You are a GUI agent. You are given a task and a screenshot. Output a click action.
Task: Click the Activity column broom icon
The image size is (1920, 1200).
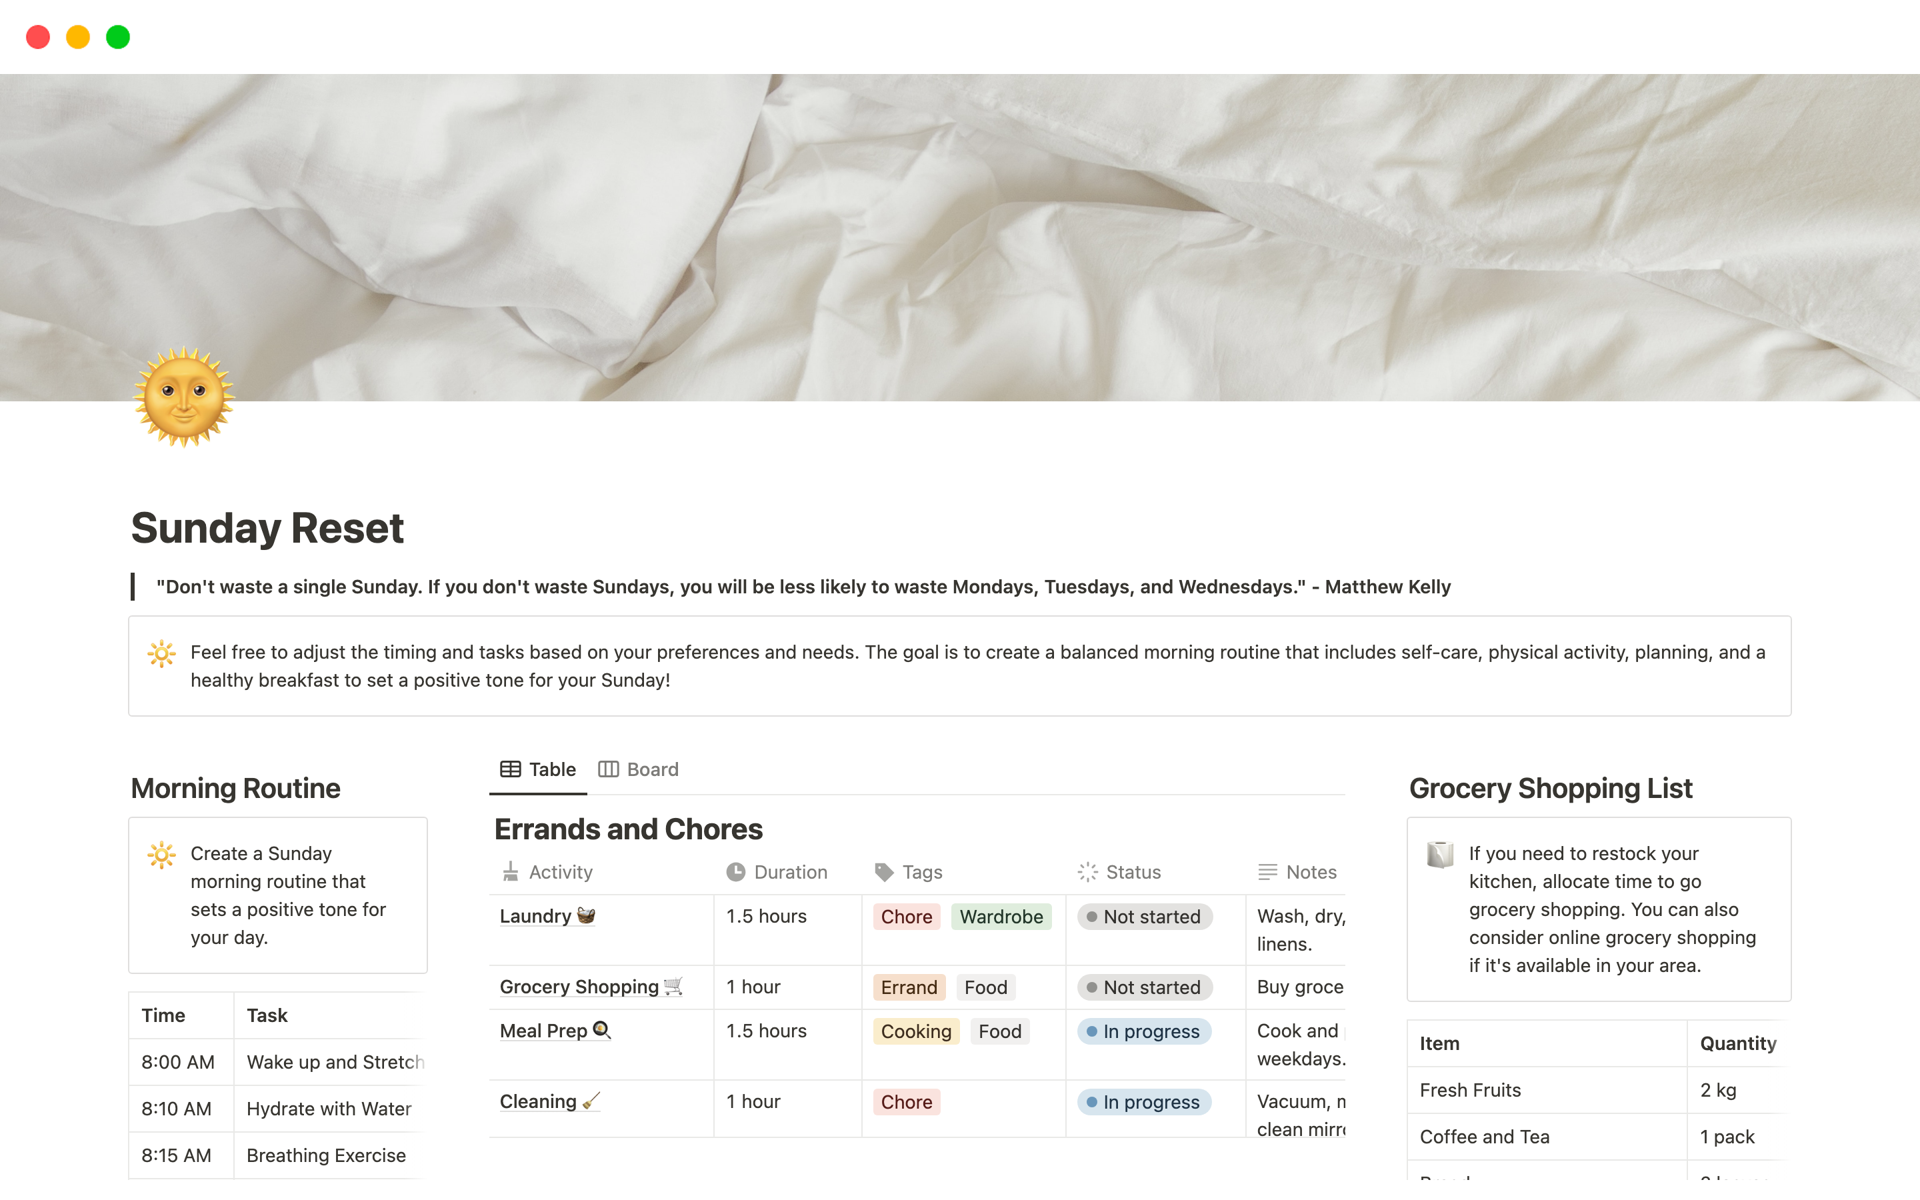pos(510,872)
